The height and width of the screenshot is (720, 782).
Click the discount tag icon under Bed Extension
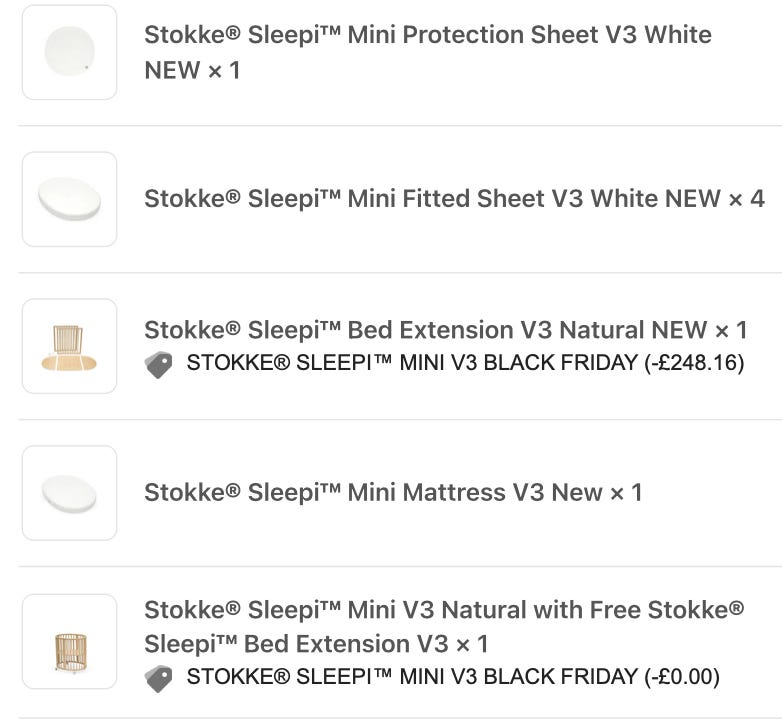tap(158, 365)
